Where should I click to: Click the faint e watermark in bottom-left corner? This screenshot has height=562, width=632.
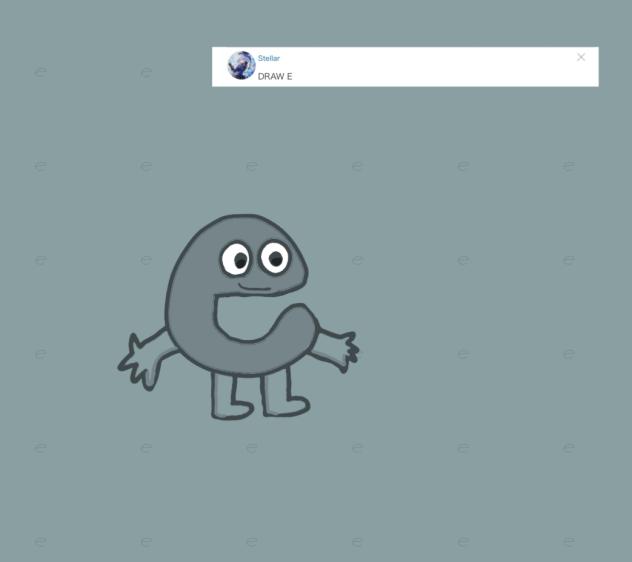[41, 542]
